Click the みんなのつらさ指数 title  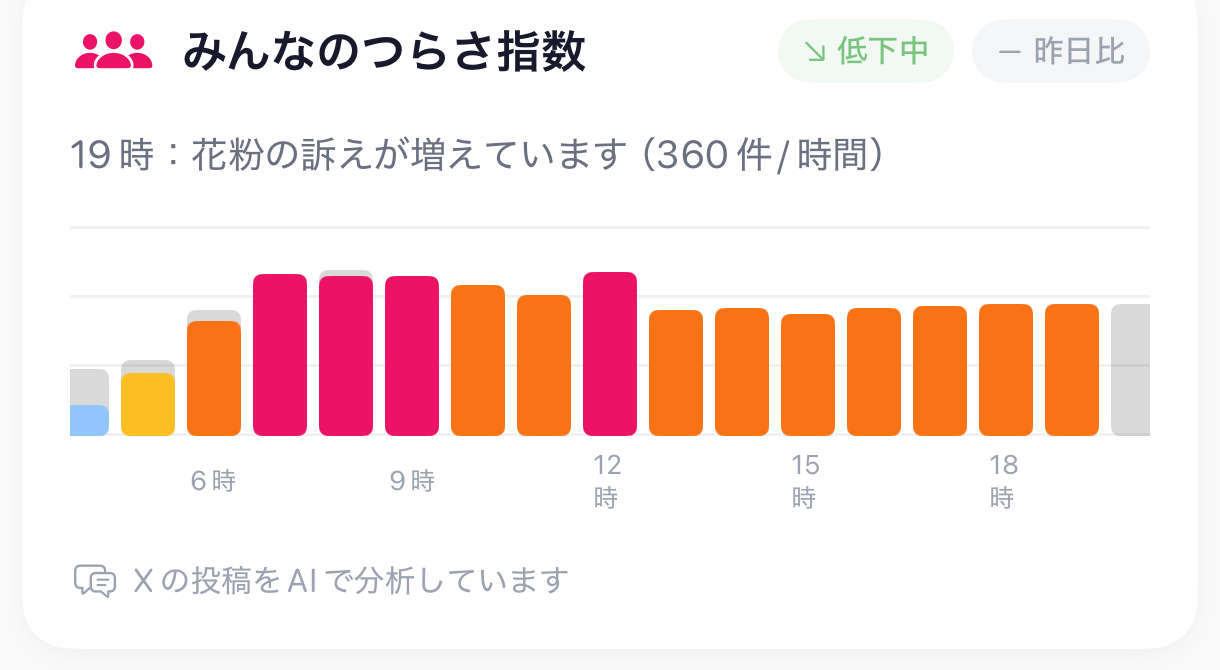coord(383,52)
